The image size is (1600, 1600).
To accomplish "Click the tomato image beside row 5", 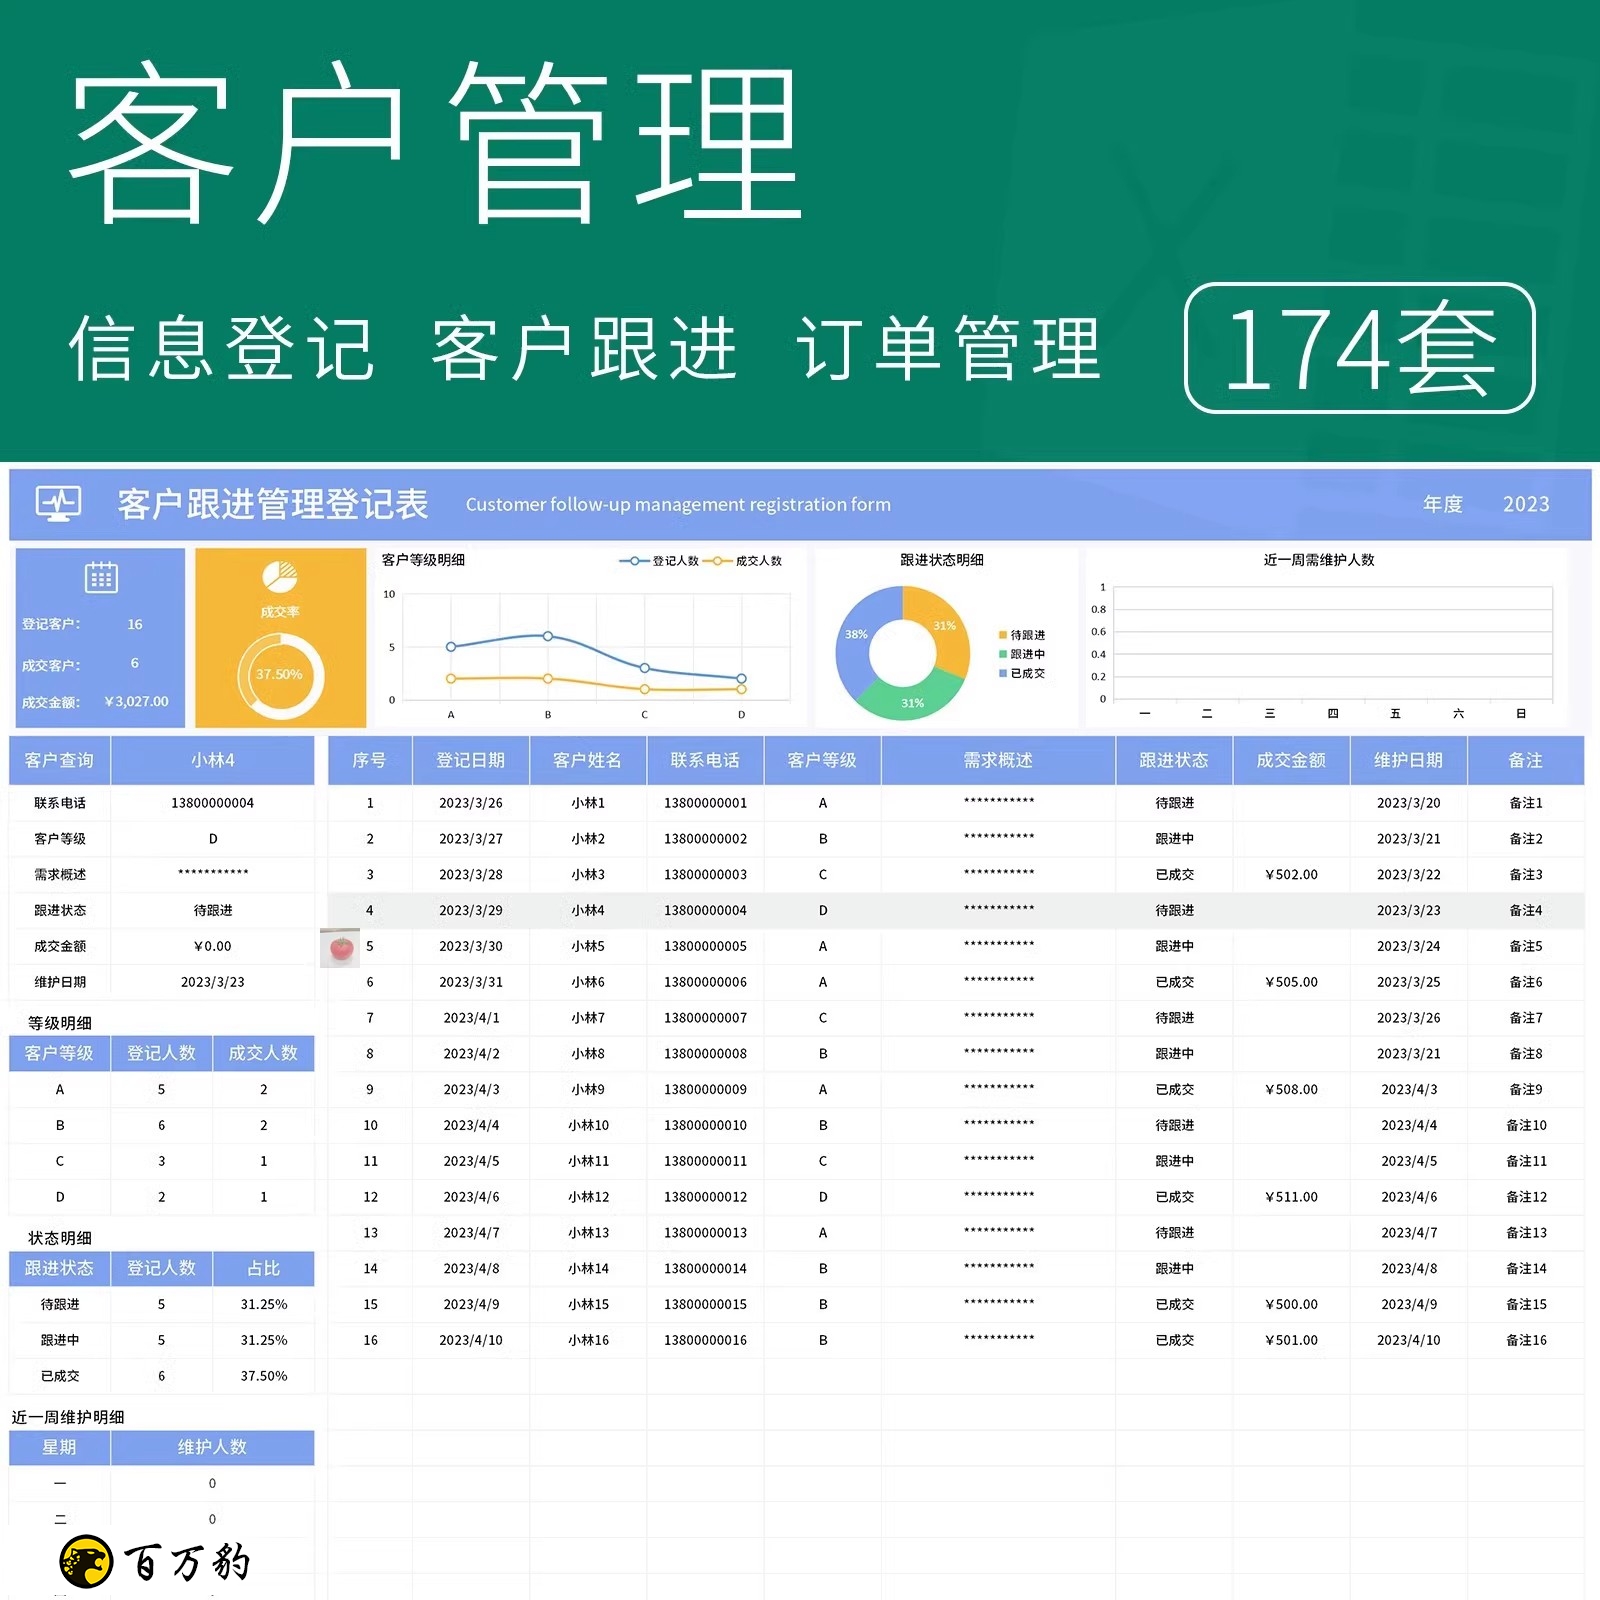I will 340,947.
